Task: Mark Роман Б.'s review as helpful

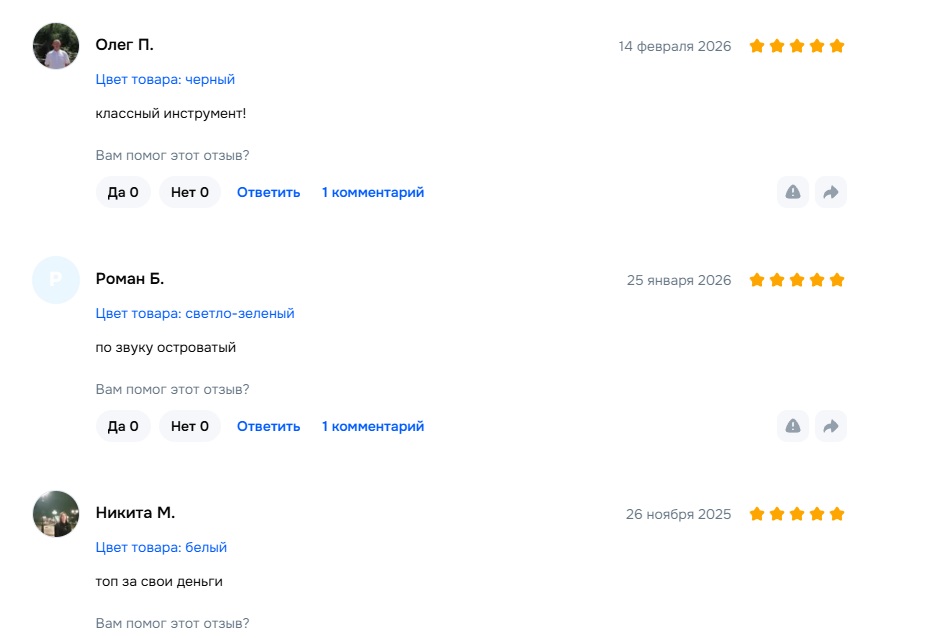Action: click(x=123, y=426)
